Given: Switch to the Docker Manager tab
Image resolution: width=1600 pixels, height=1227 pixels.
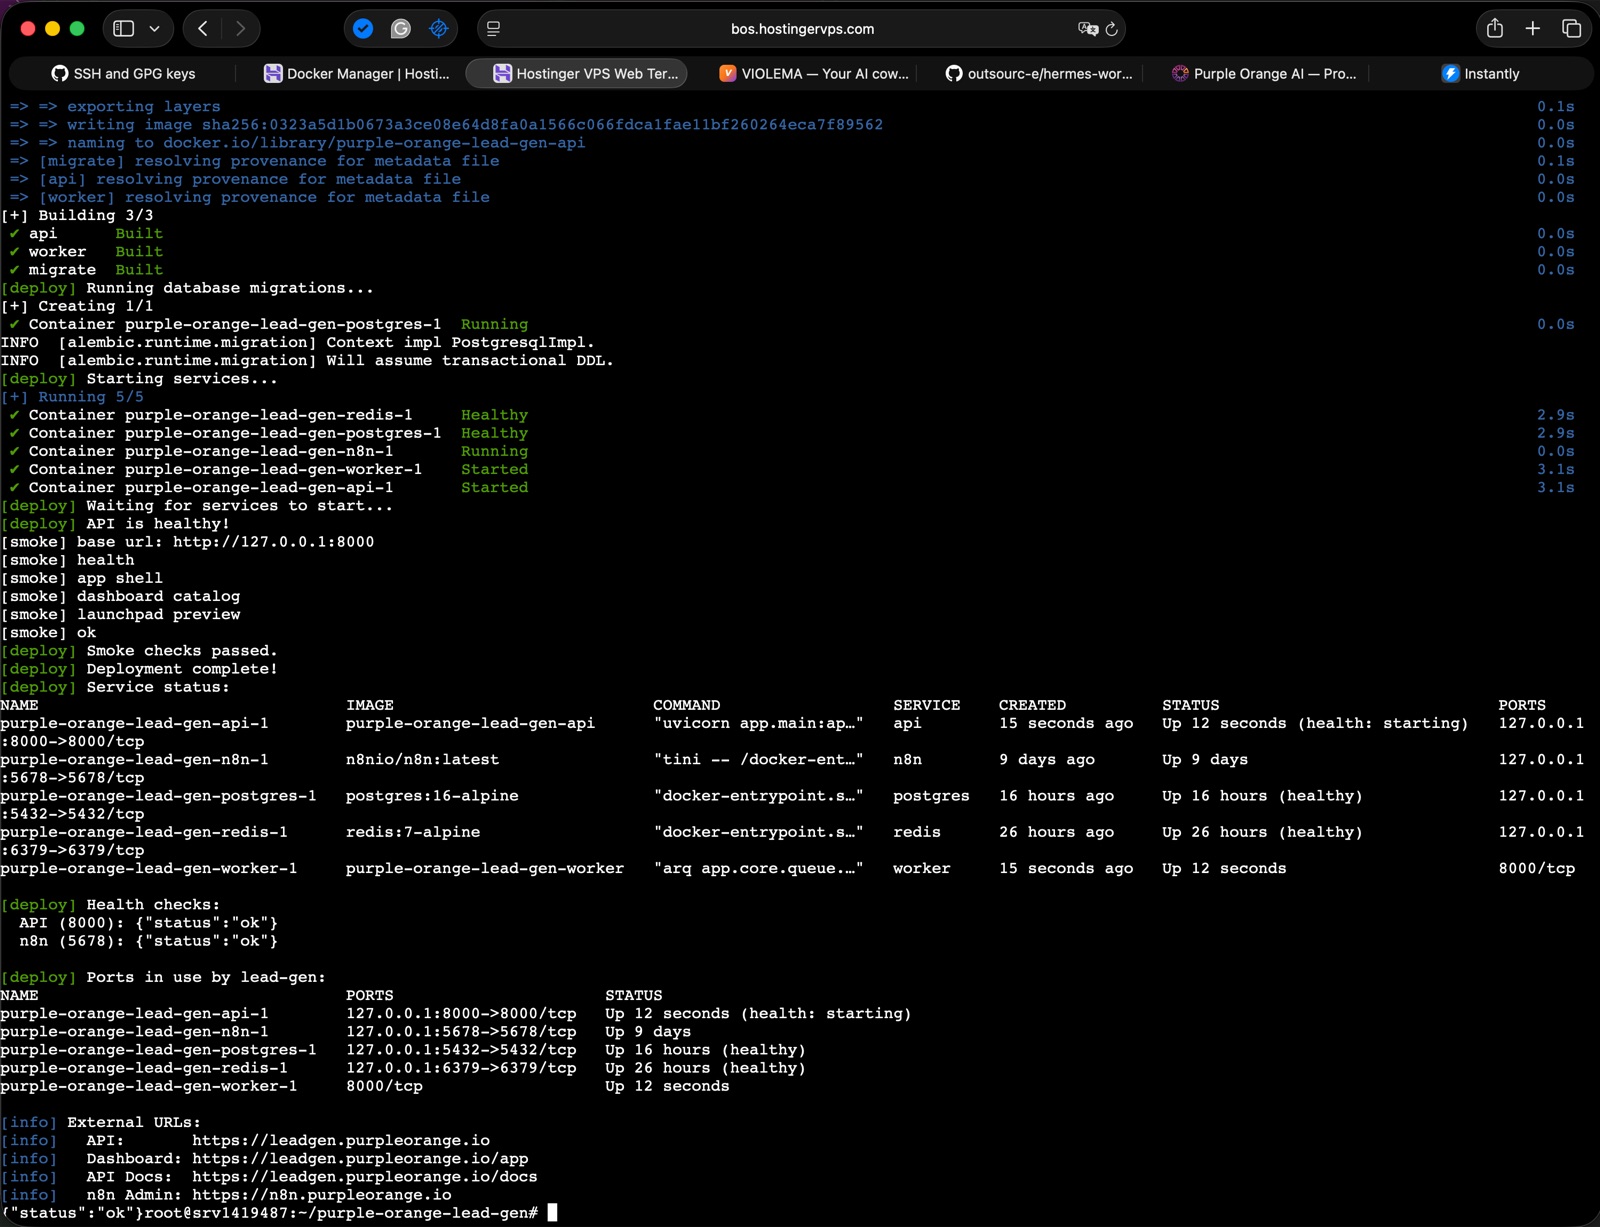Looking at the screenshot, I should tap(357, 74).
